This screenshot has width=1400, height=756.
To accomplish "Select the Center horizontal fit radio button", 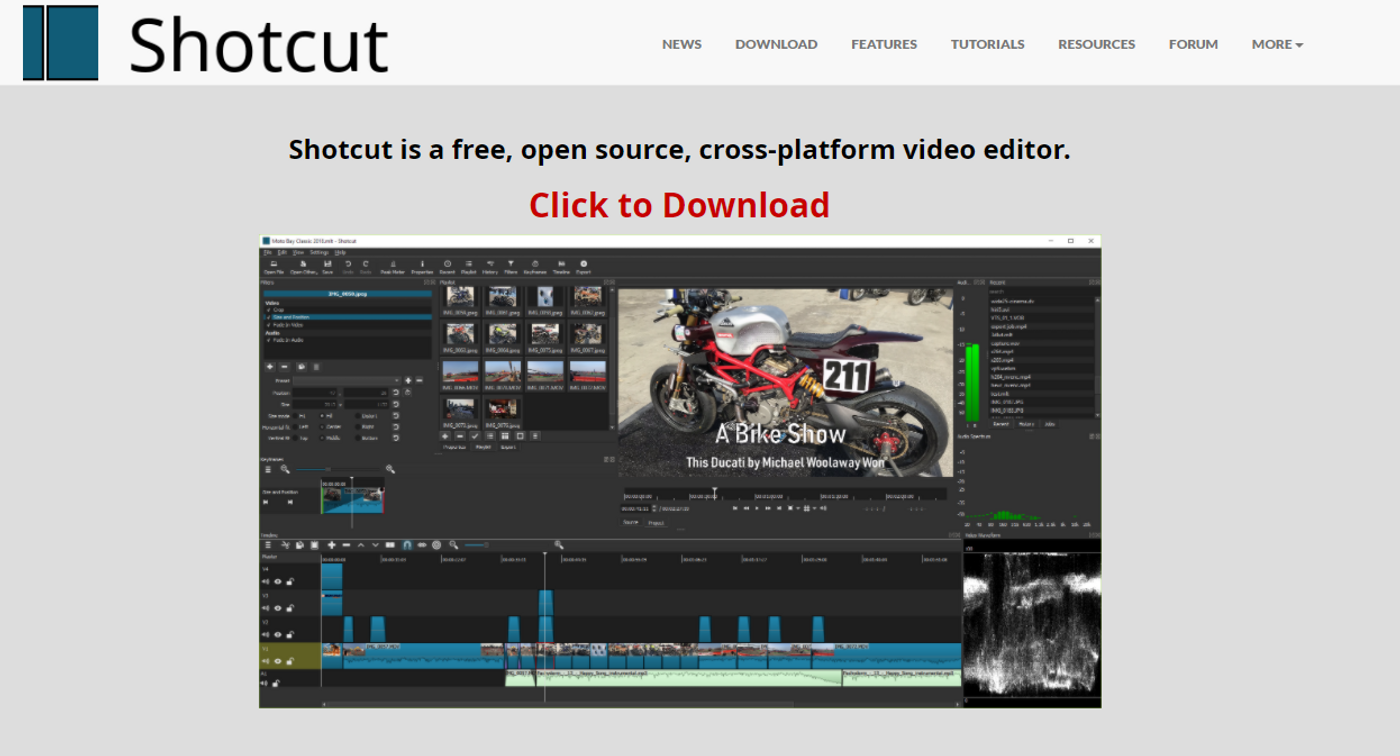I will [x=322, y=427].
